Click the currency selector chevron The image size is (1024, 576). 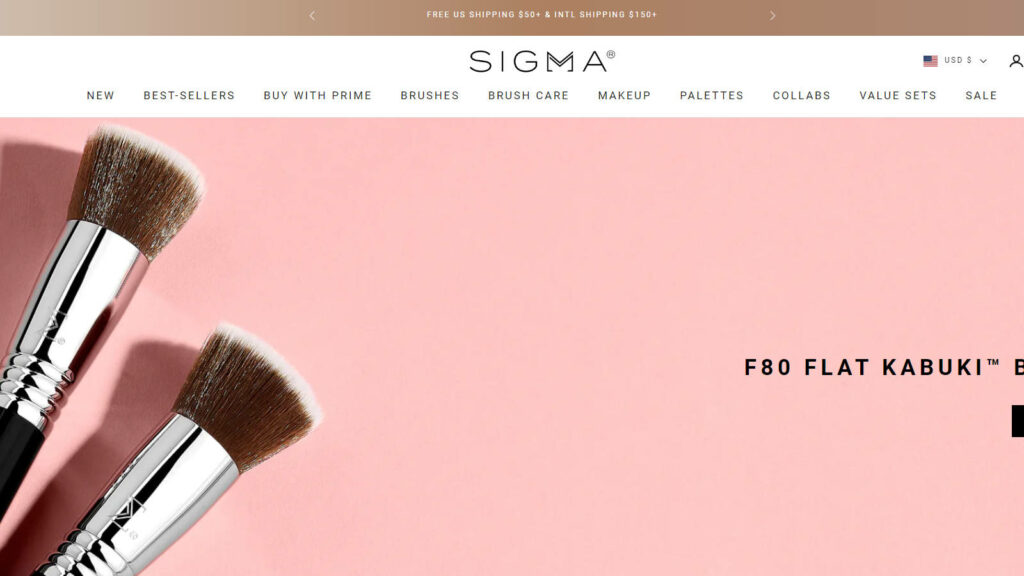point(983,61)
